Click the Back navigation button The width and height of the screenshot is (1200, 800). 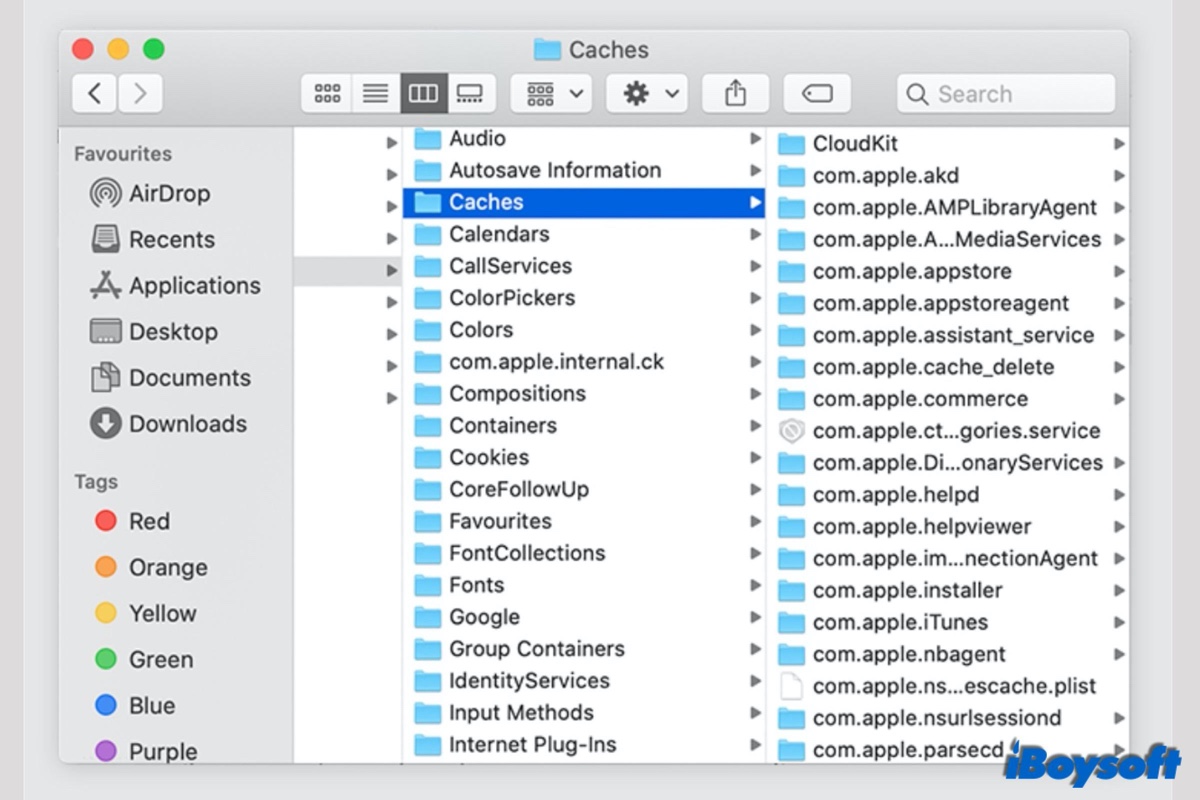(x=93, y=92)
